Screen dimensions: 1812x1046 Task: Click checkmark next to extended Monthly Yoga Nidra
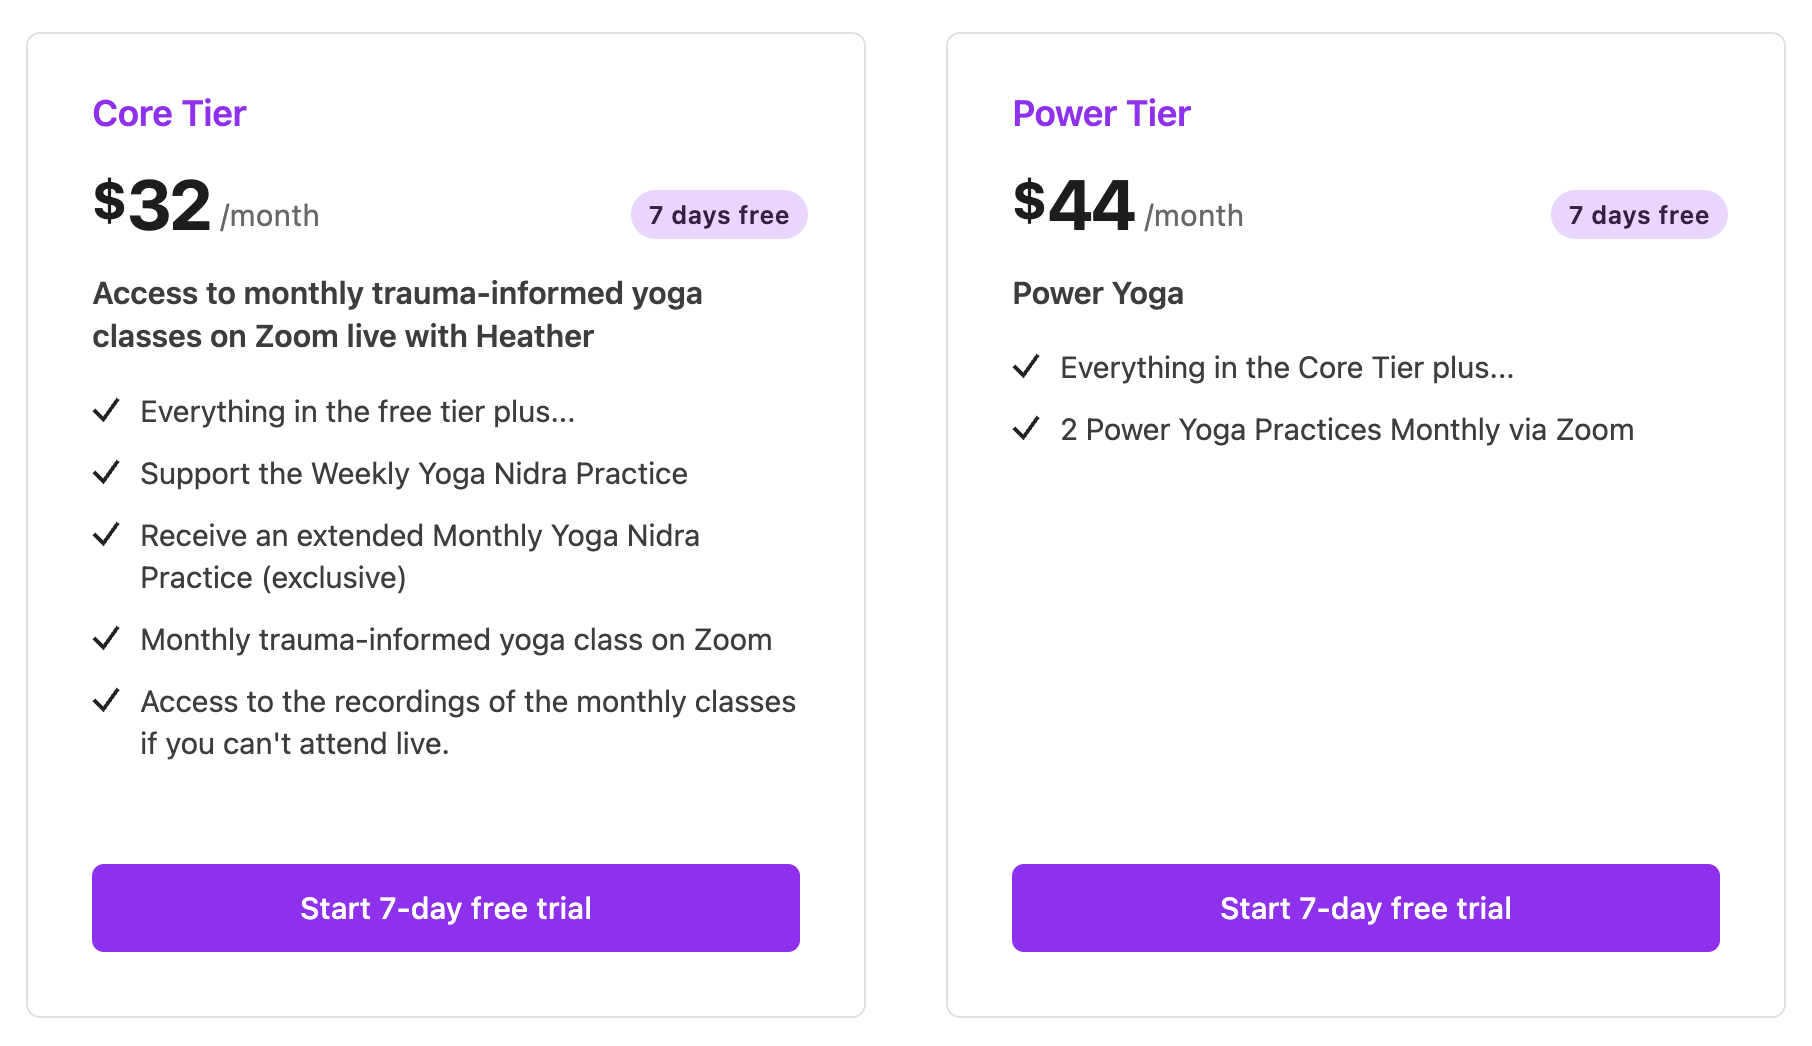[106, 534]
